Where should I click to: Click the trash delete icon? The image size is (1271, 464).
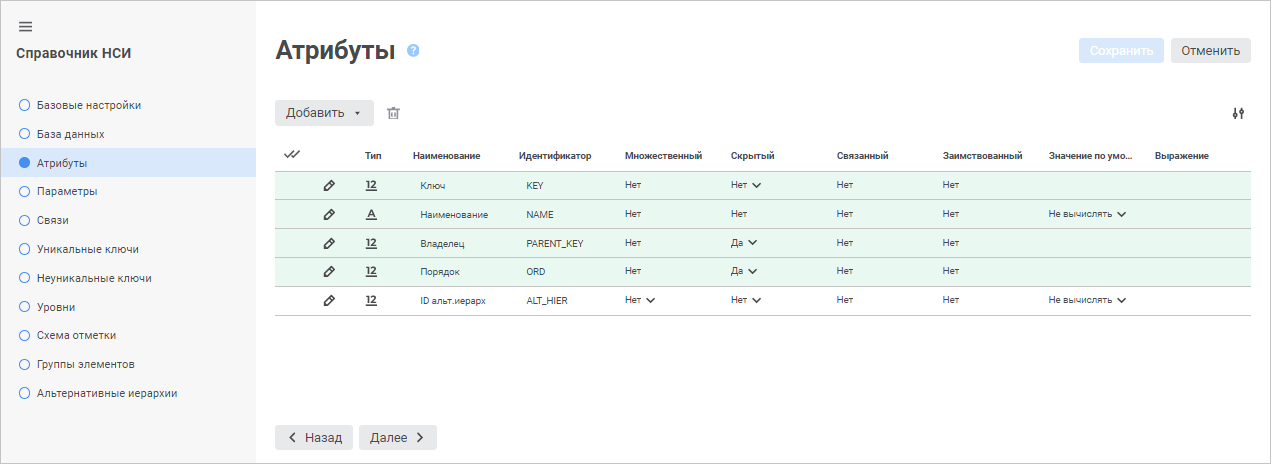pyautogui.click(x=393, y=113)
